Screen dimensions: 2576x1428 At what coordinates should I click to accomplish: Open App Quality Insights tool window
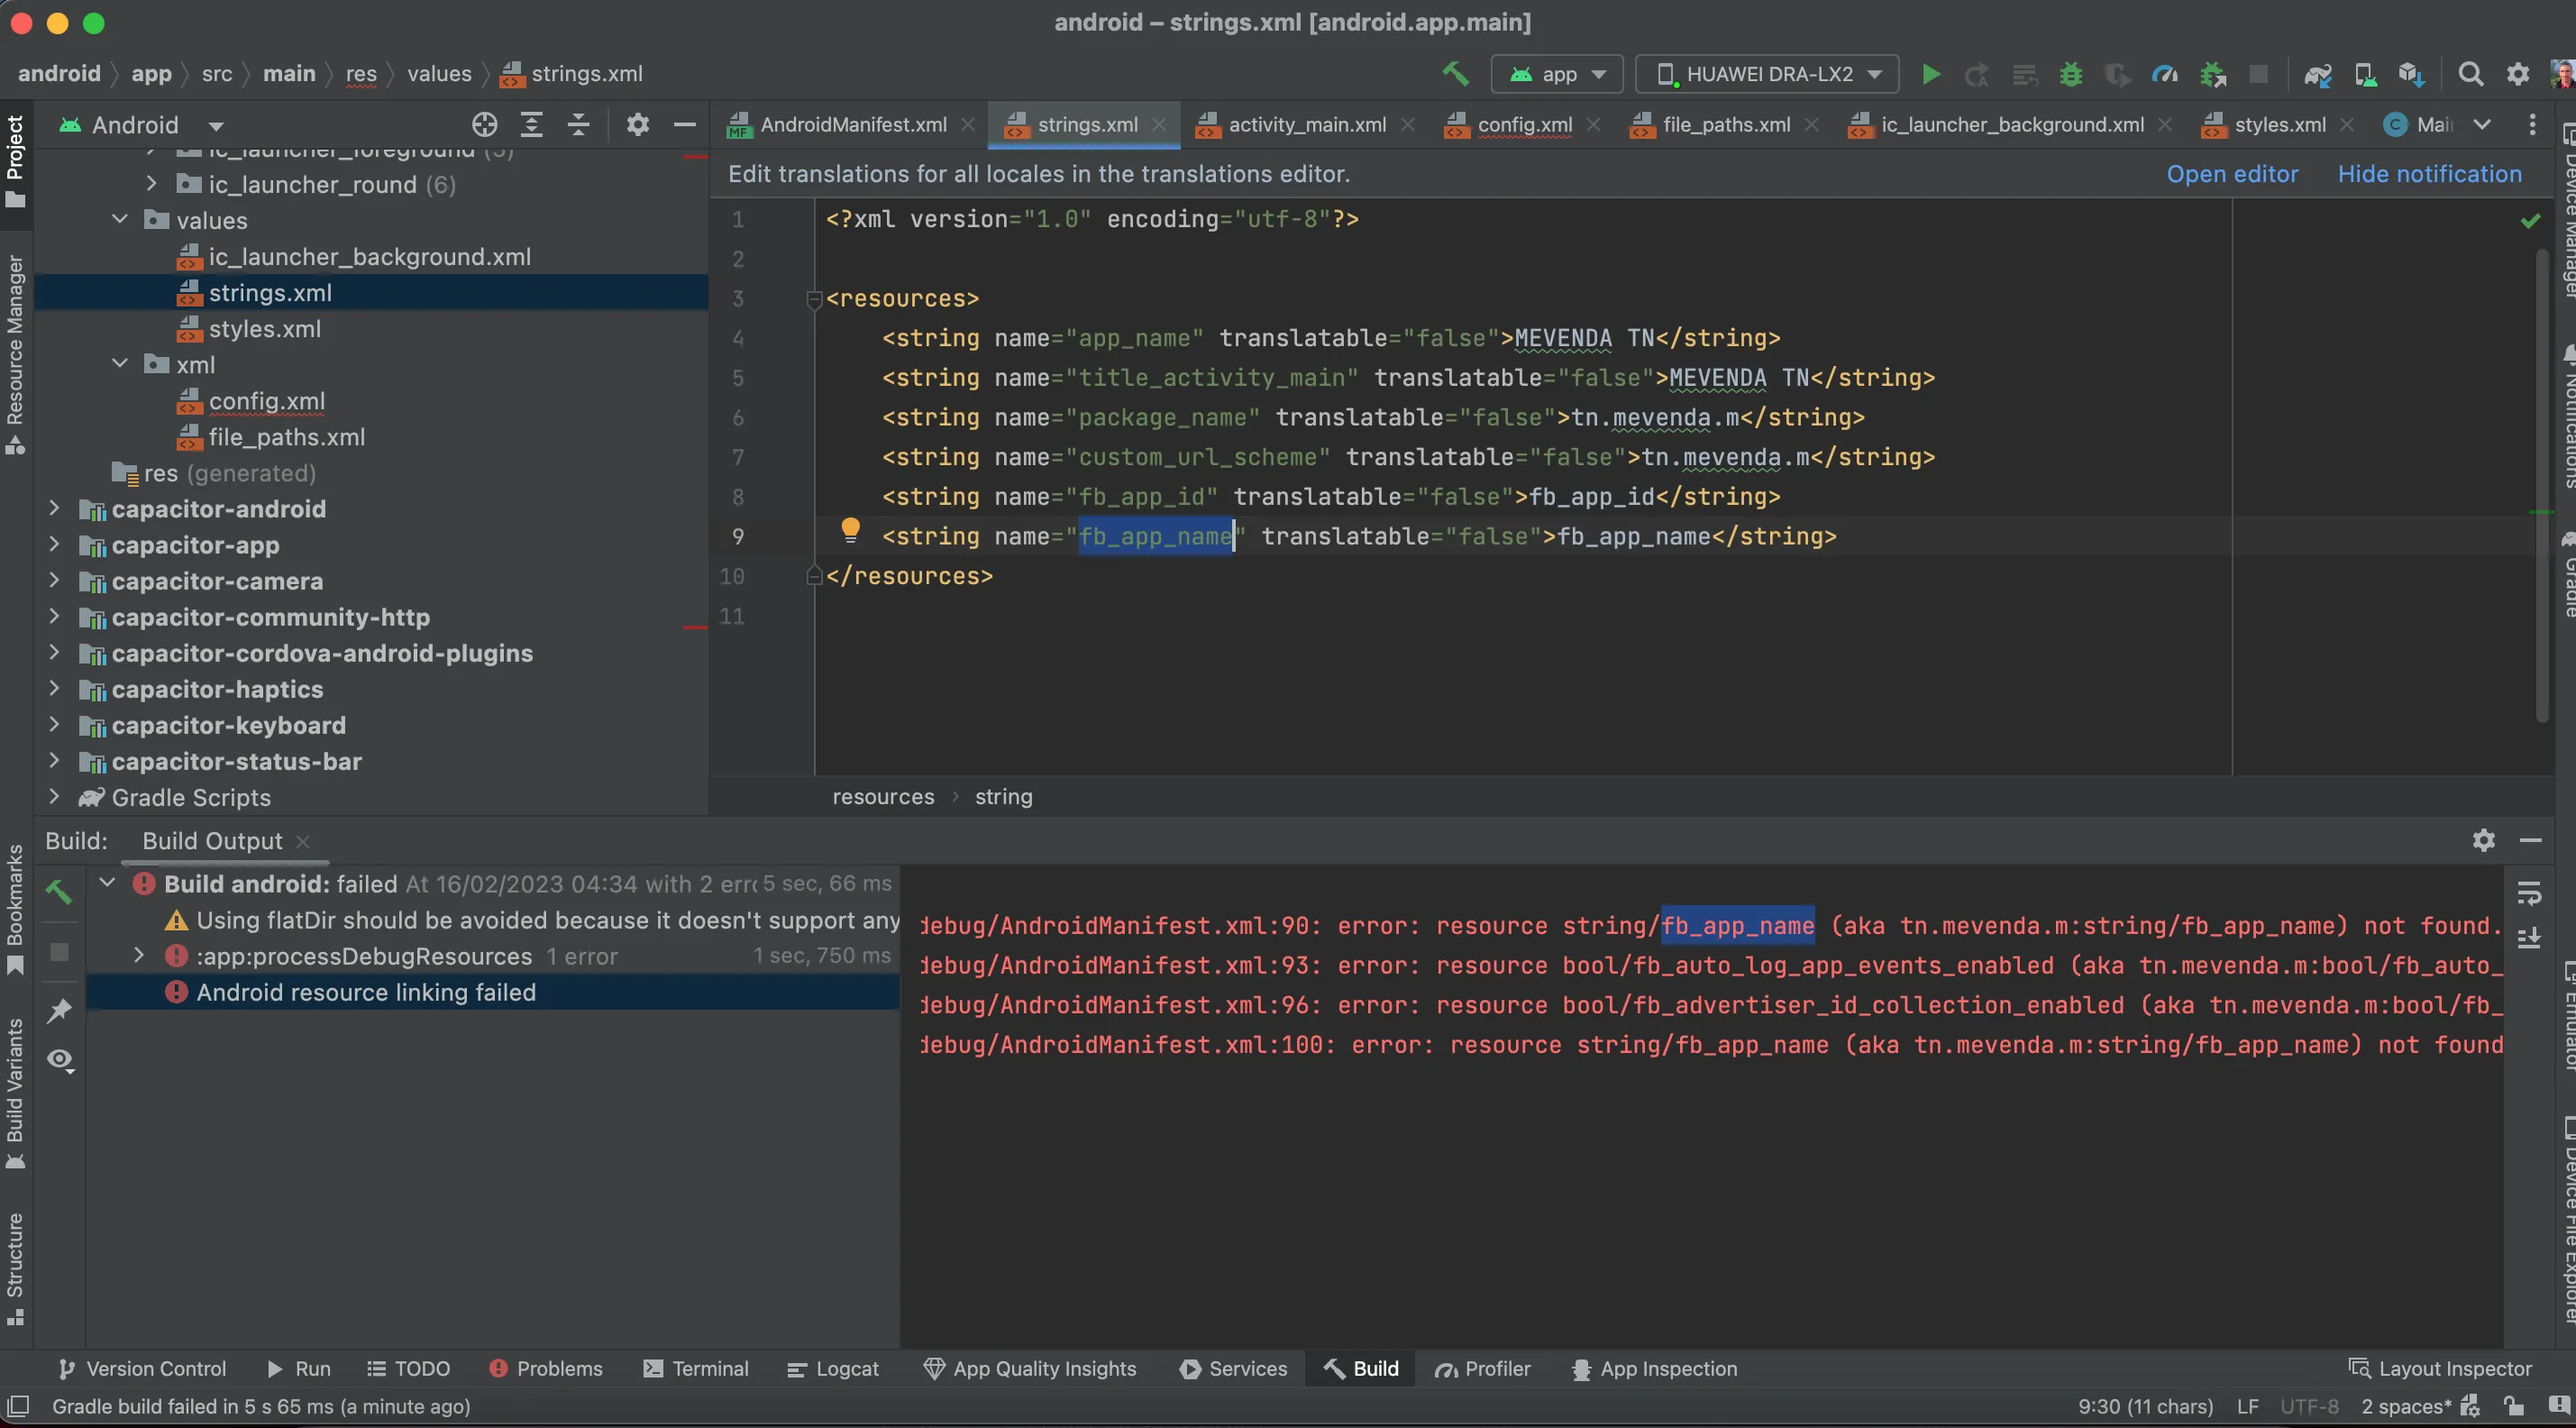[x=1030, y=1368]
